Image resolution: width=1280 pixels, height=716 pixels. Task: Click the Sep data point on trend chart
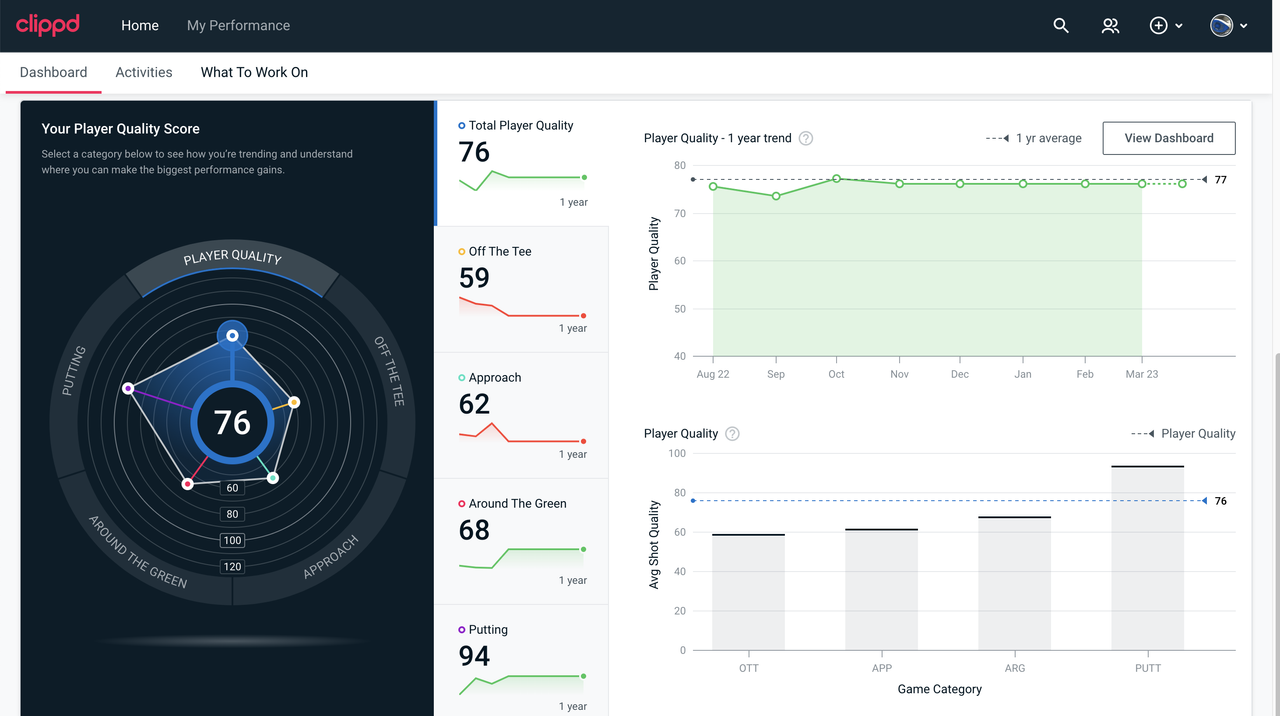(x=776, y=196)
